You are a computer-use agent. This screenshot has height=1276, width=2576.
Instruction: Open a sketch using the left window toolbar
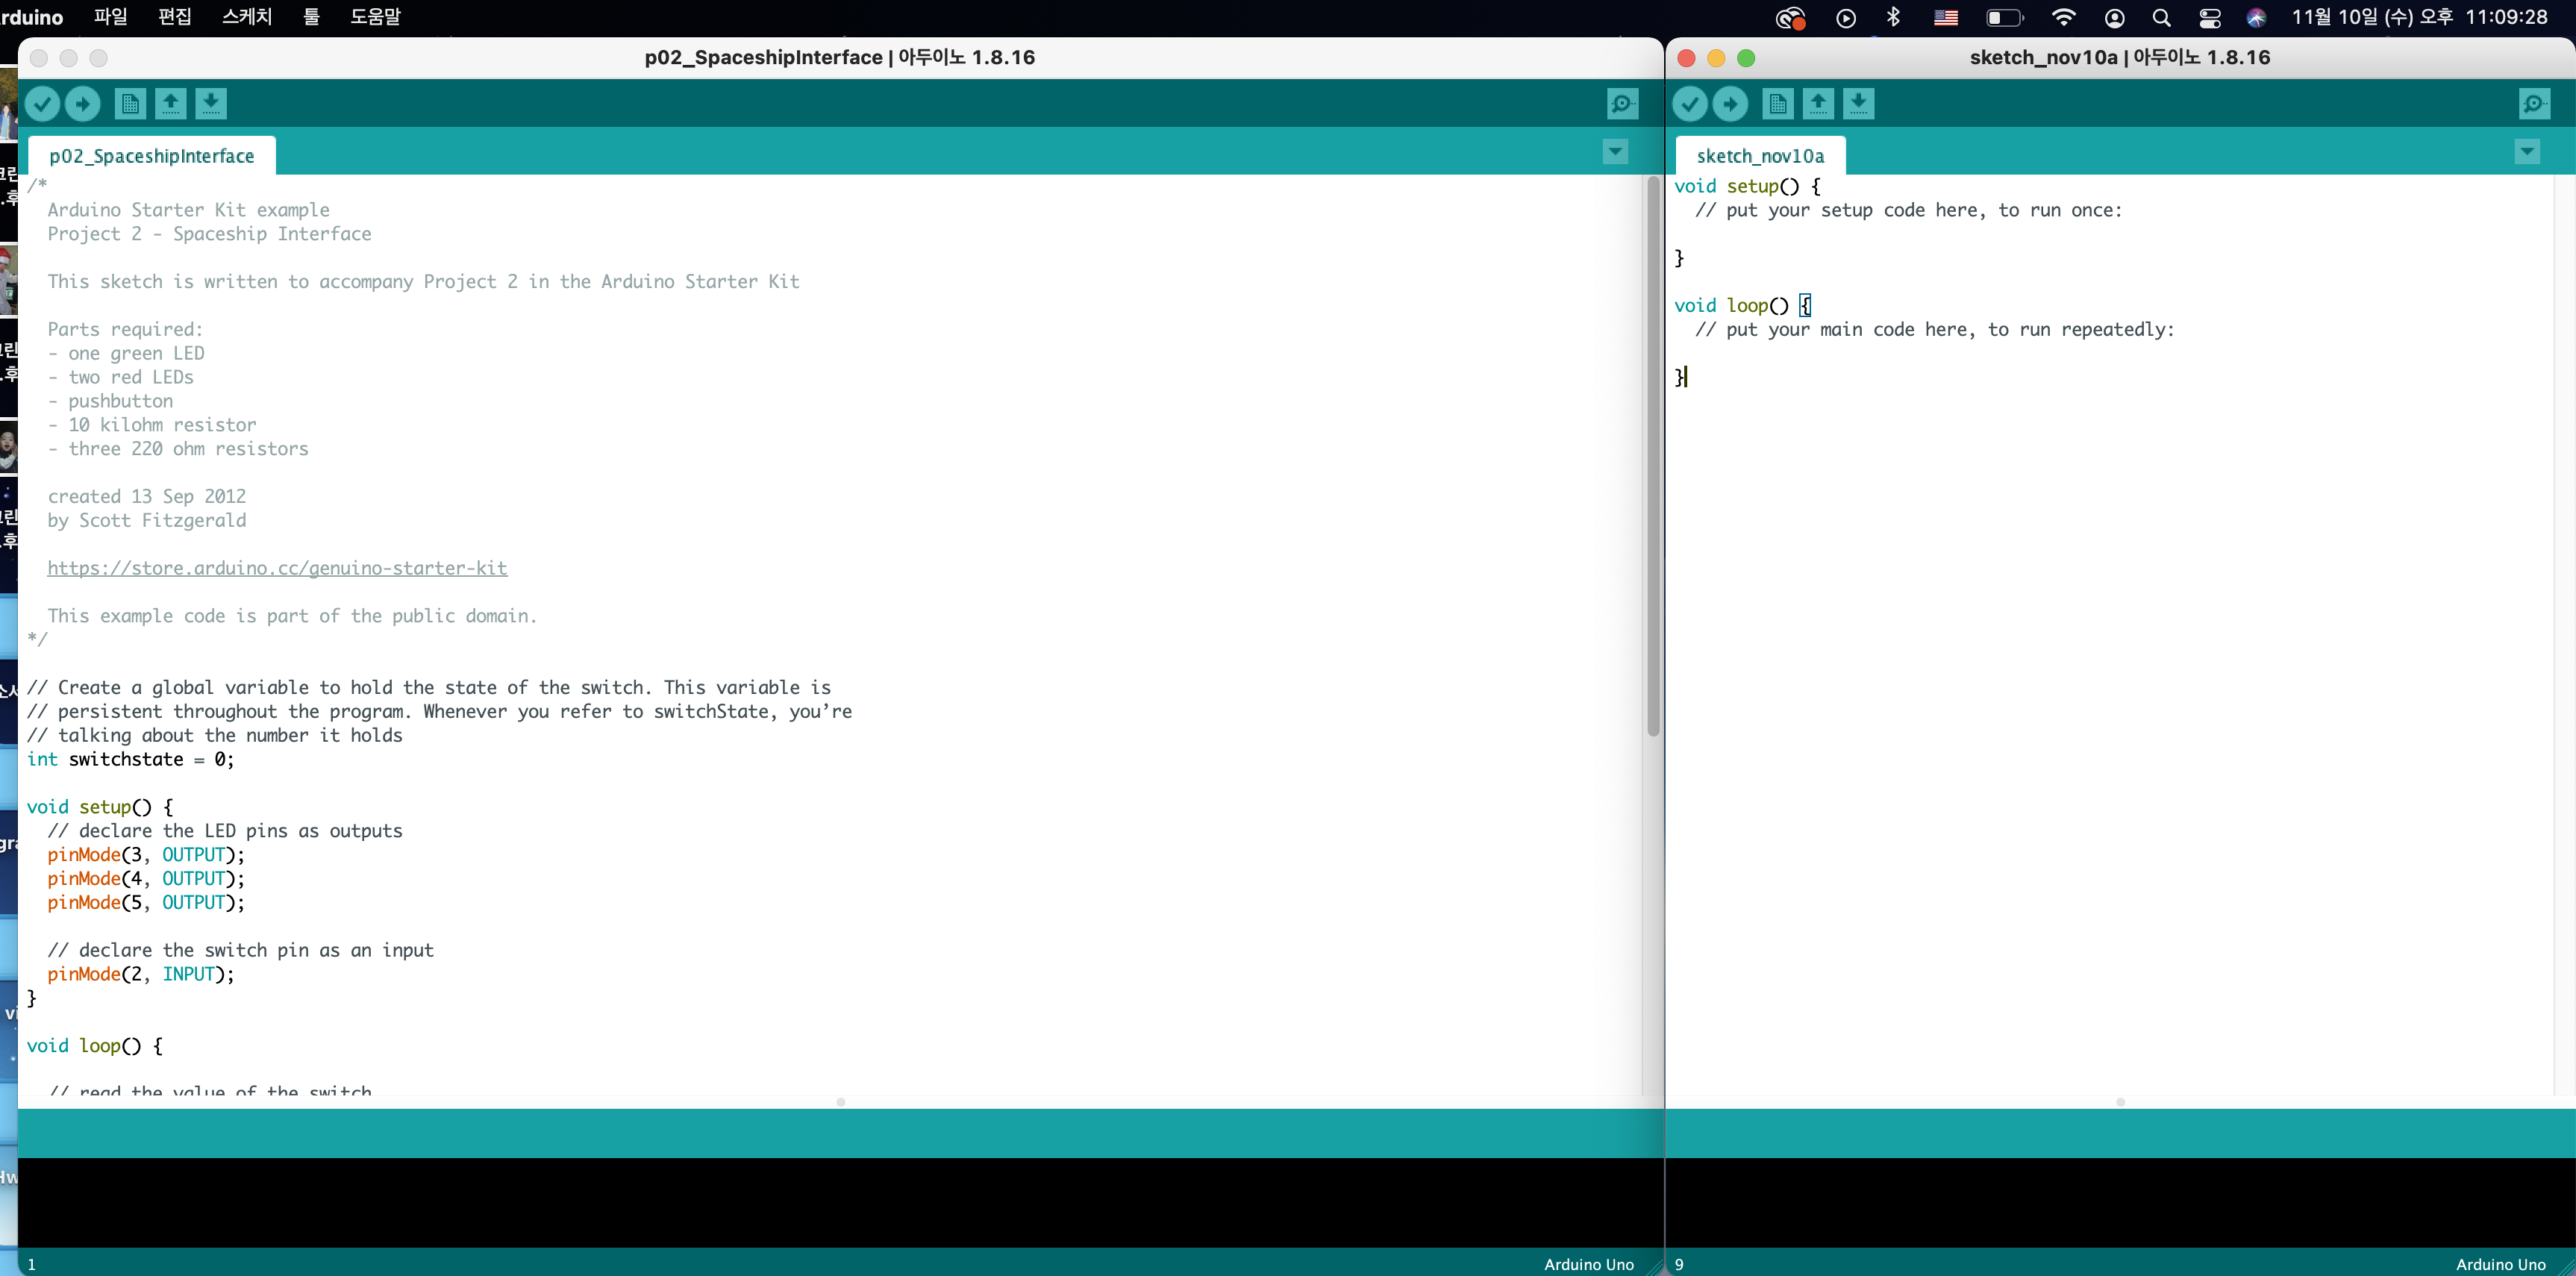pos(170,103)
